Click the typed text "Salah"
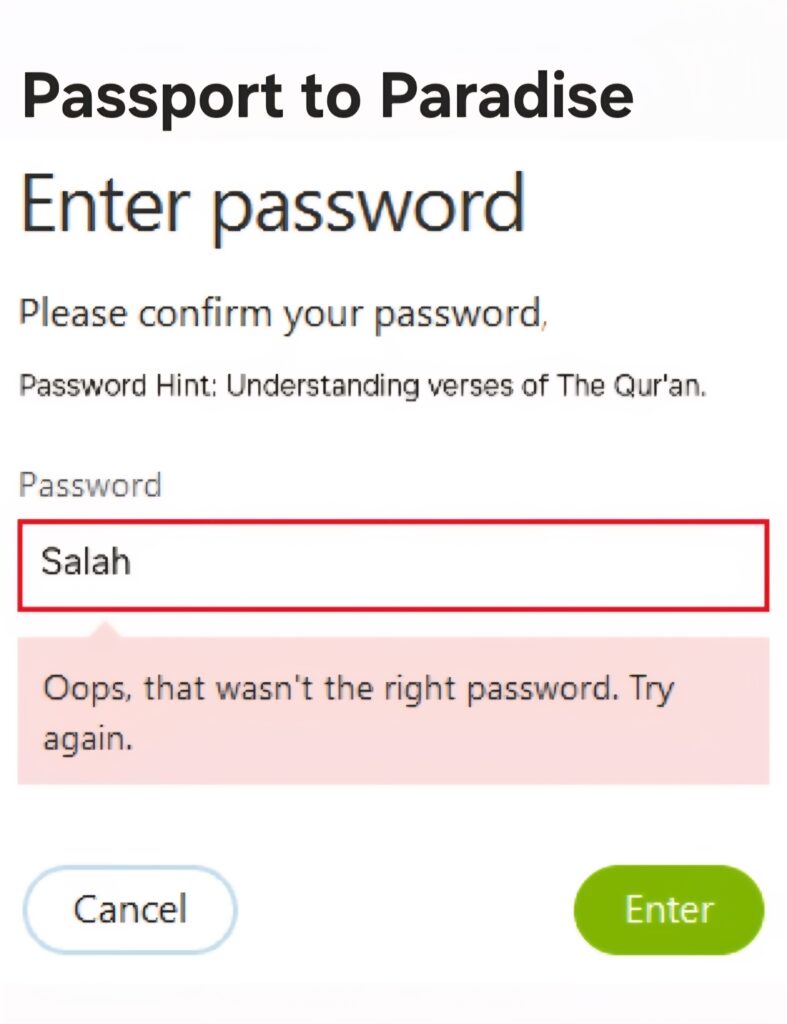Screen dimensions: 787x1024 coord(86,562)
